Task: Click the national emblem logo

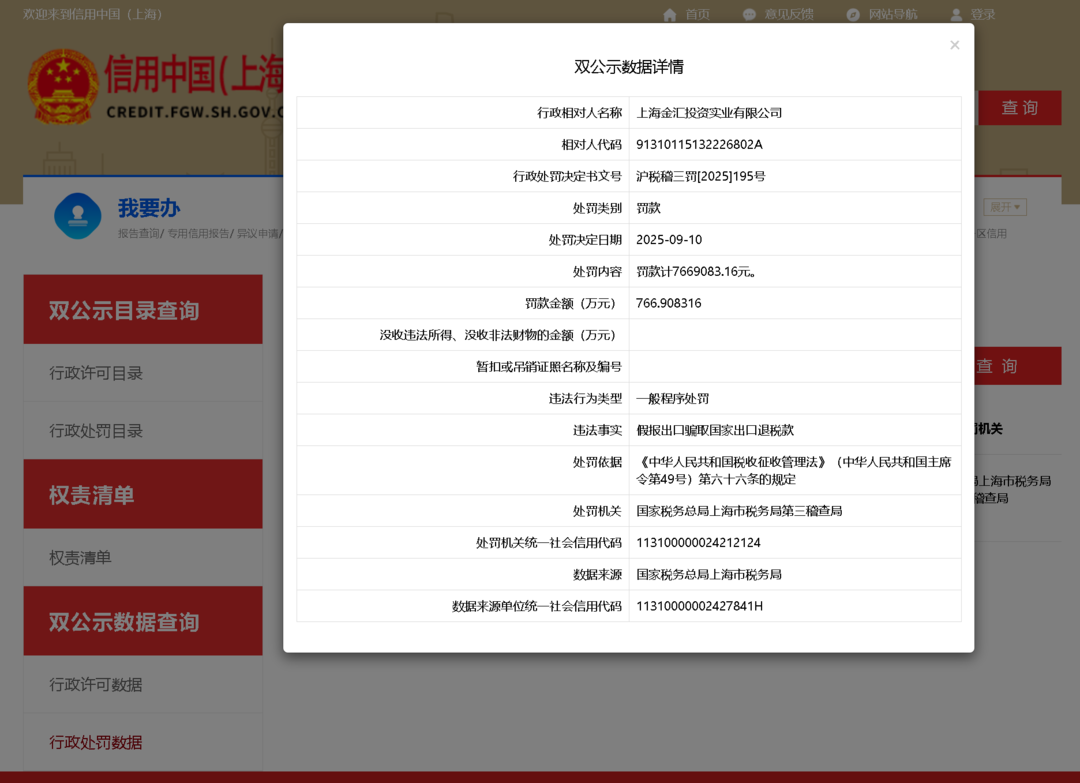Action: 63,86
